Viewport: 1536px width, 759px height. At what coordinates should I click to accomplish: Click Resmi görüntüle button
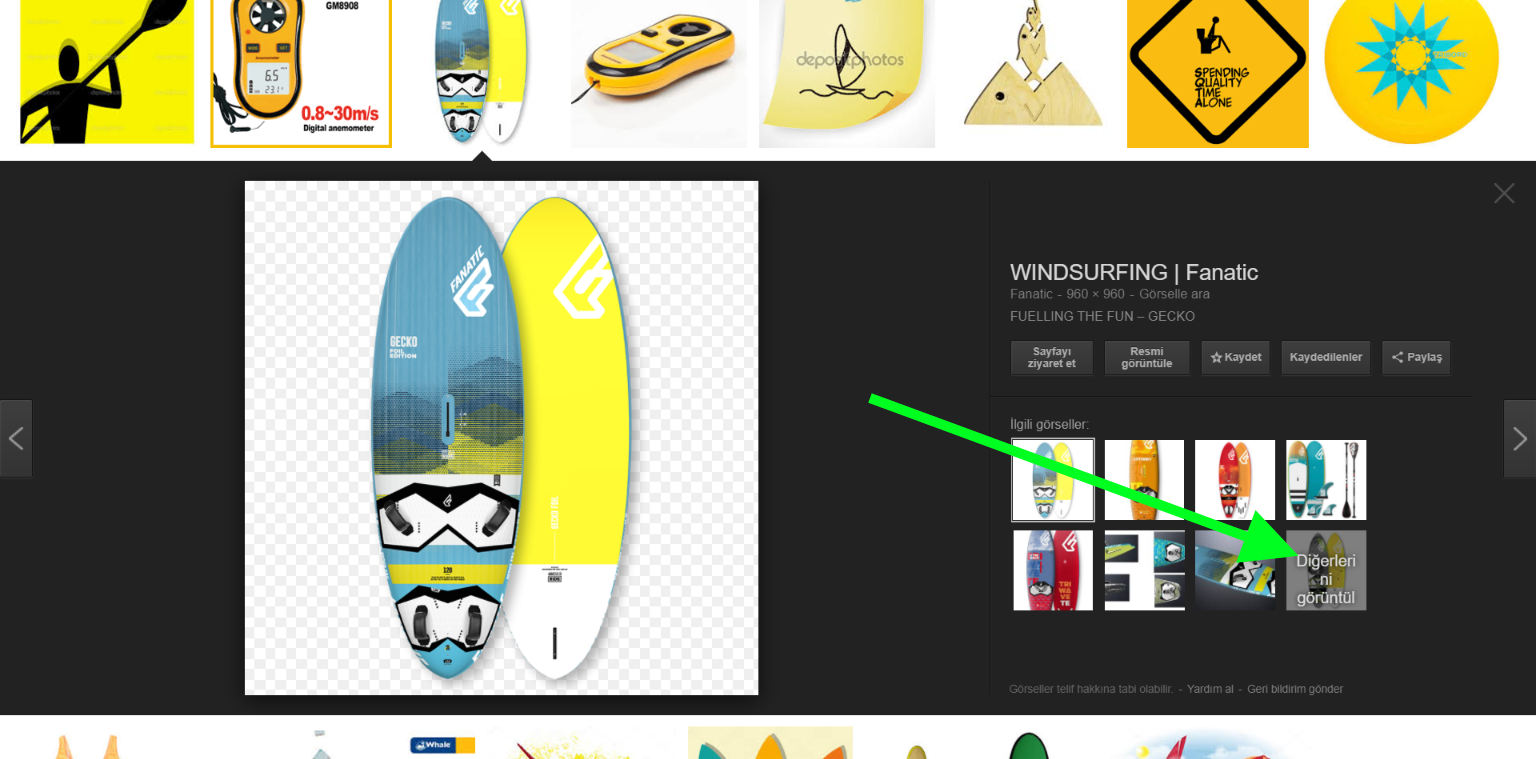[x=1147, y=357]
